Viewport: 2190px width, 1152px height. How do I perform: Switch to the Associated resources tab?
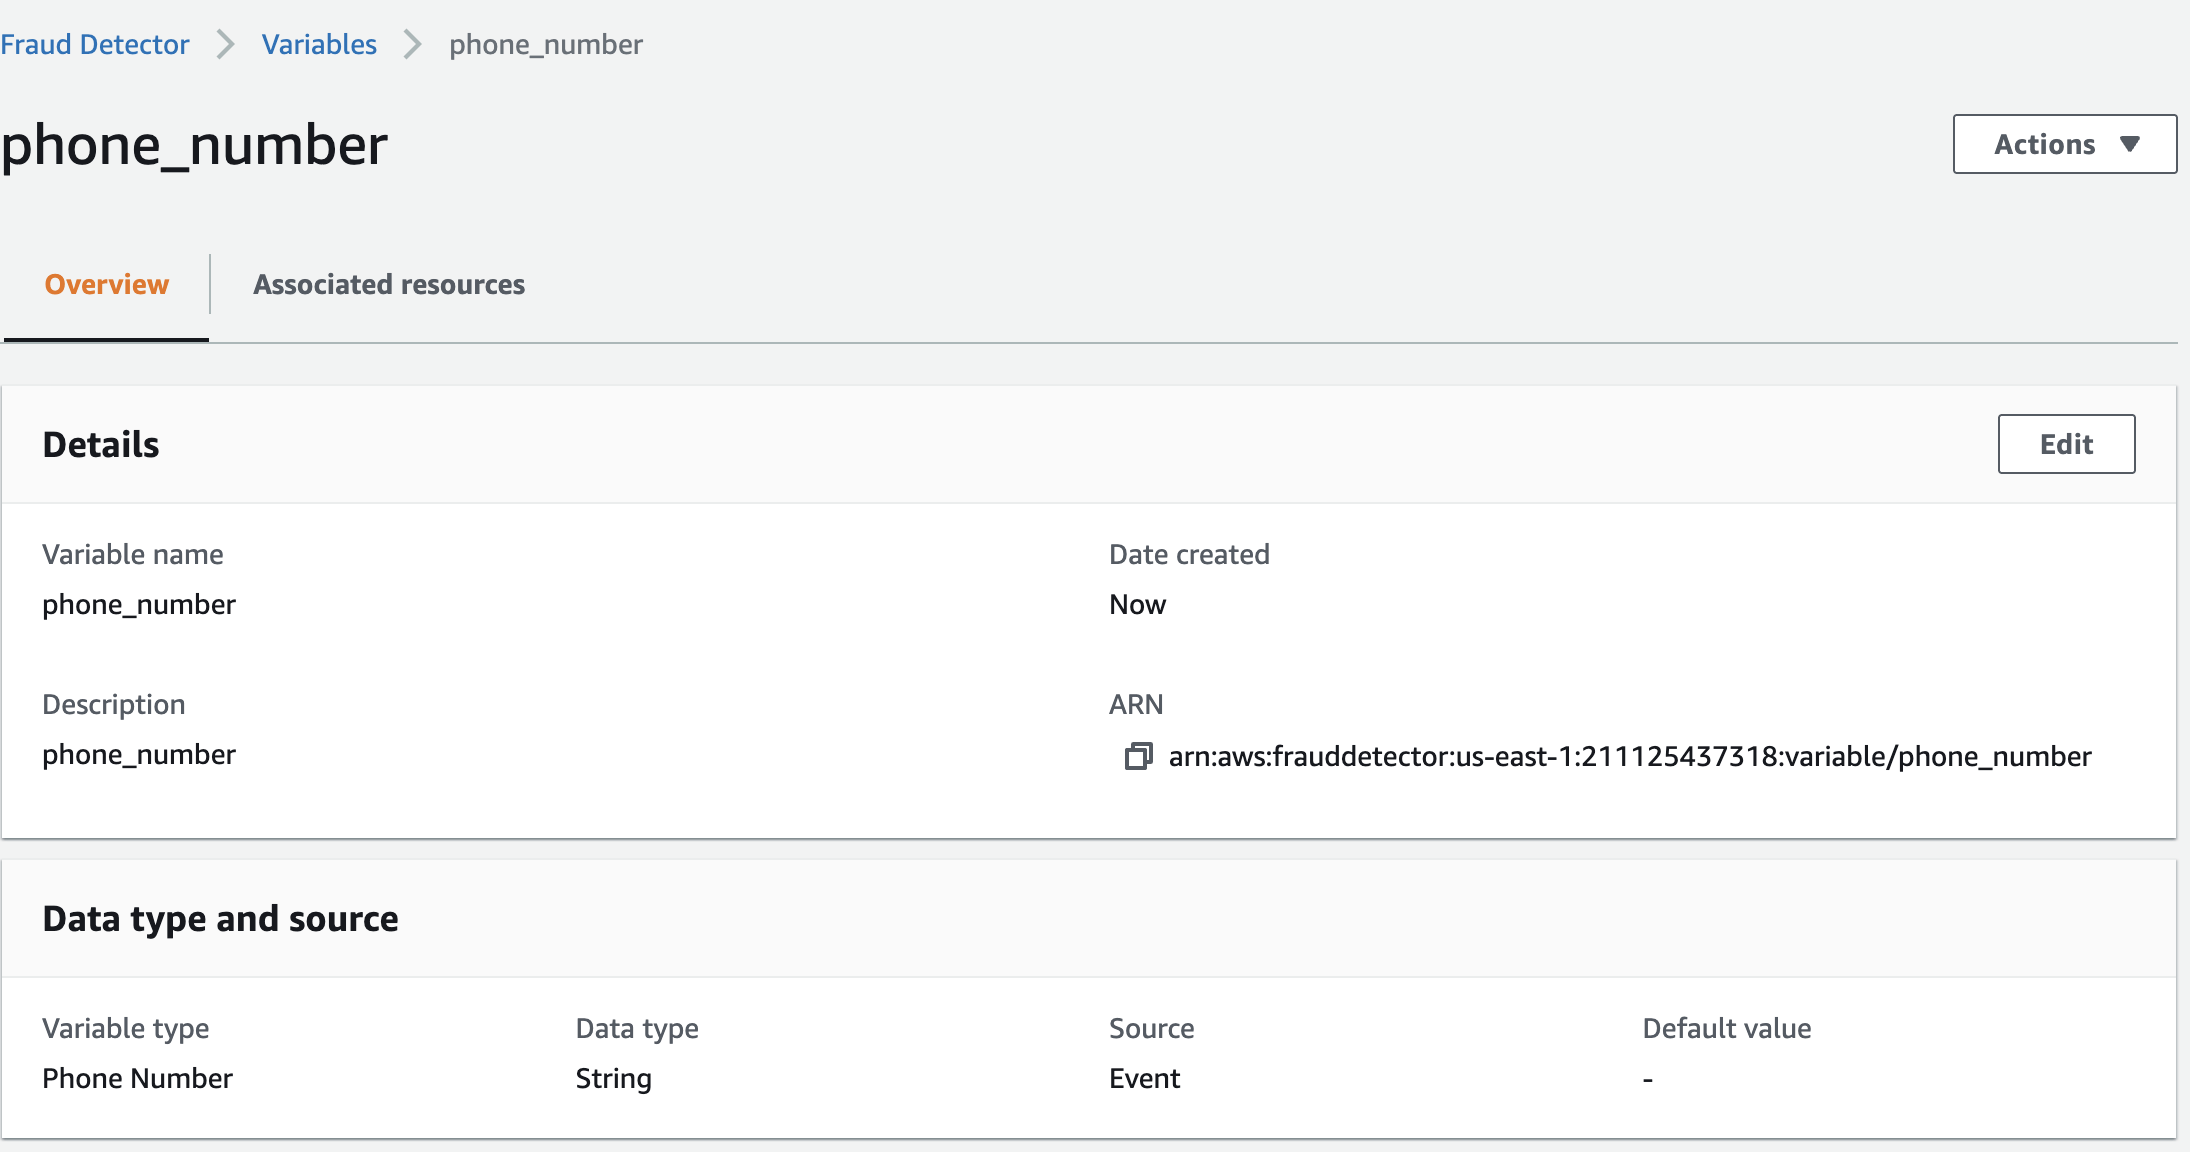(388, 284)
